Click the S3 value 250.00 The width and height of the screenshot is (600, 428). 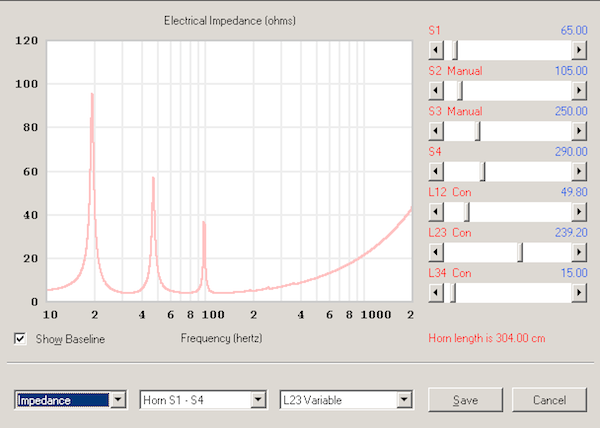pyautogui.click(x=571, y=111)
